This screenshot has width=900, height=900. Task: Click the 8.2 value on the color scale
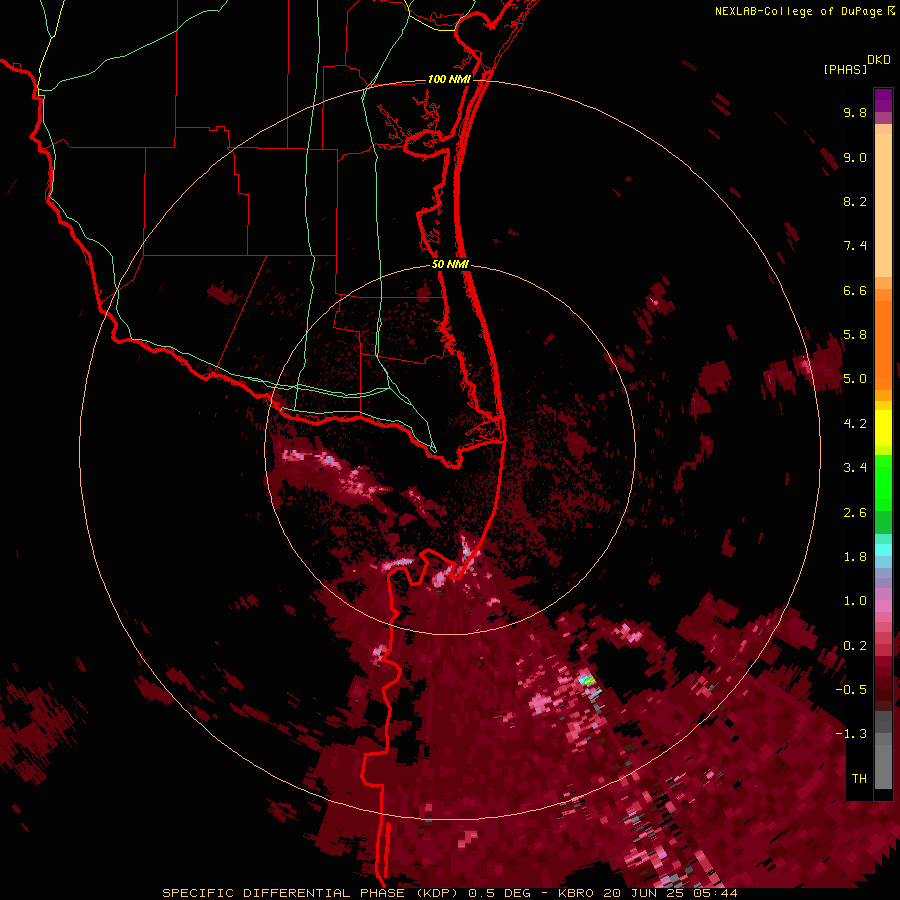point(855,201)
